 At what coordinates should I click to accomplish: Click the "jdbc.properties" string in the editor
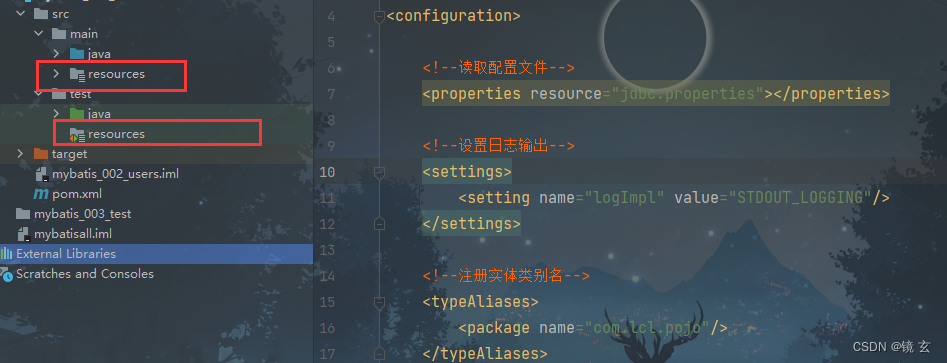point(688,94)
